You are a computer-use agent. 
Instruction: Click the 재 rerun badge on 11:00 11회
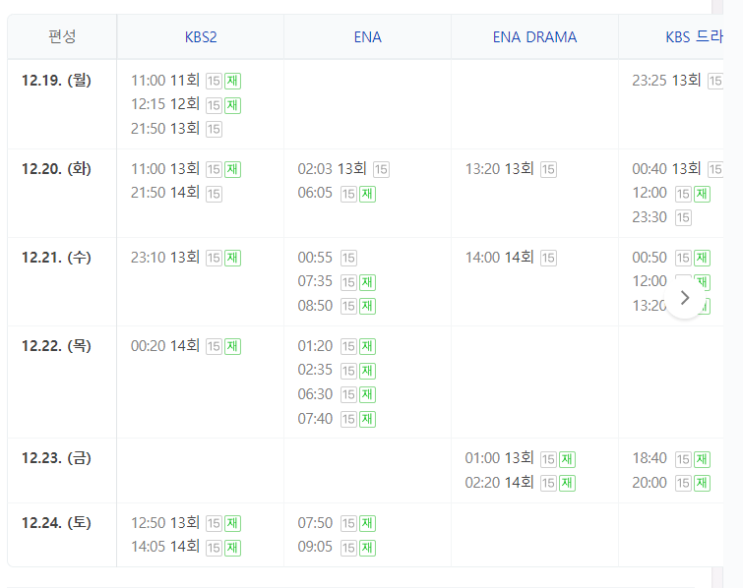(232, 81)
